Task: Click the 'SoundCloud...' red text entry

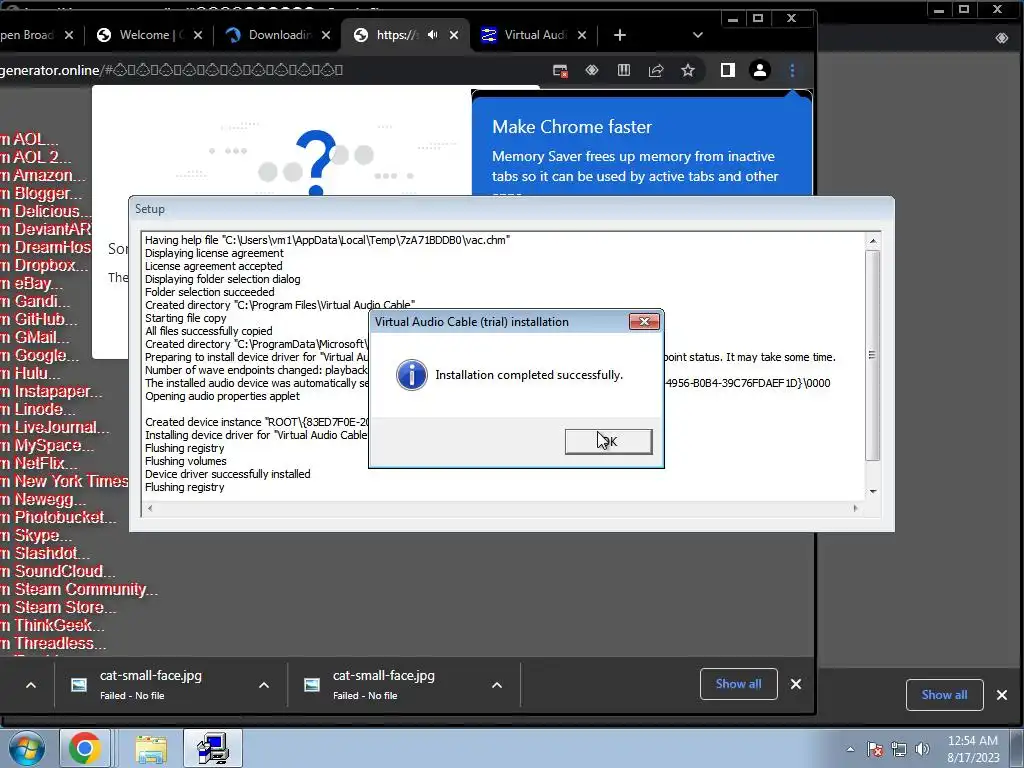Action: (x=58, y=571)
